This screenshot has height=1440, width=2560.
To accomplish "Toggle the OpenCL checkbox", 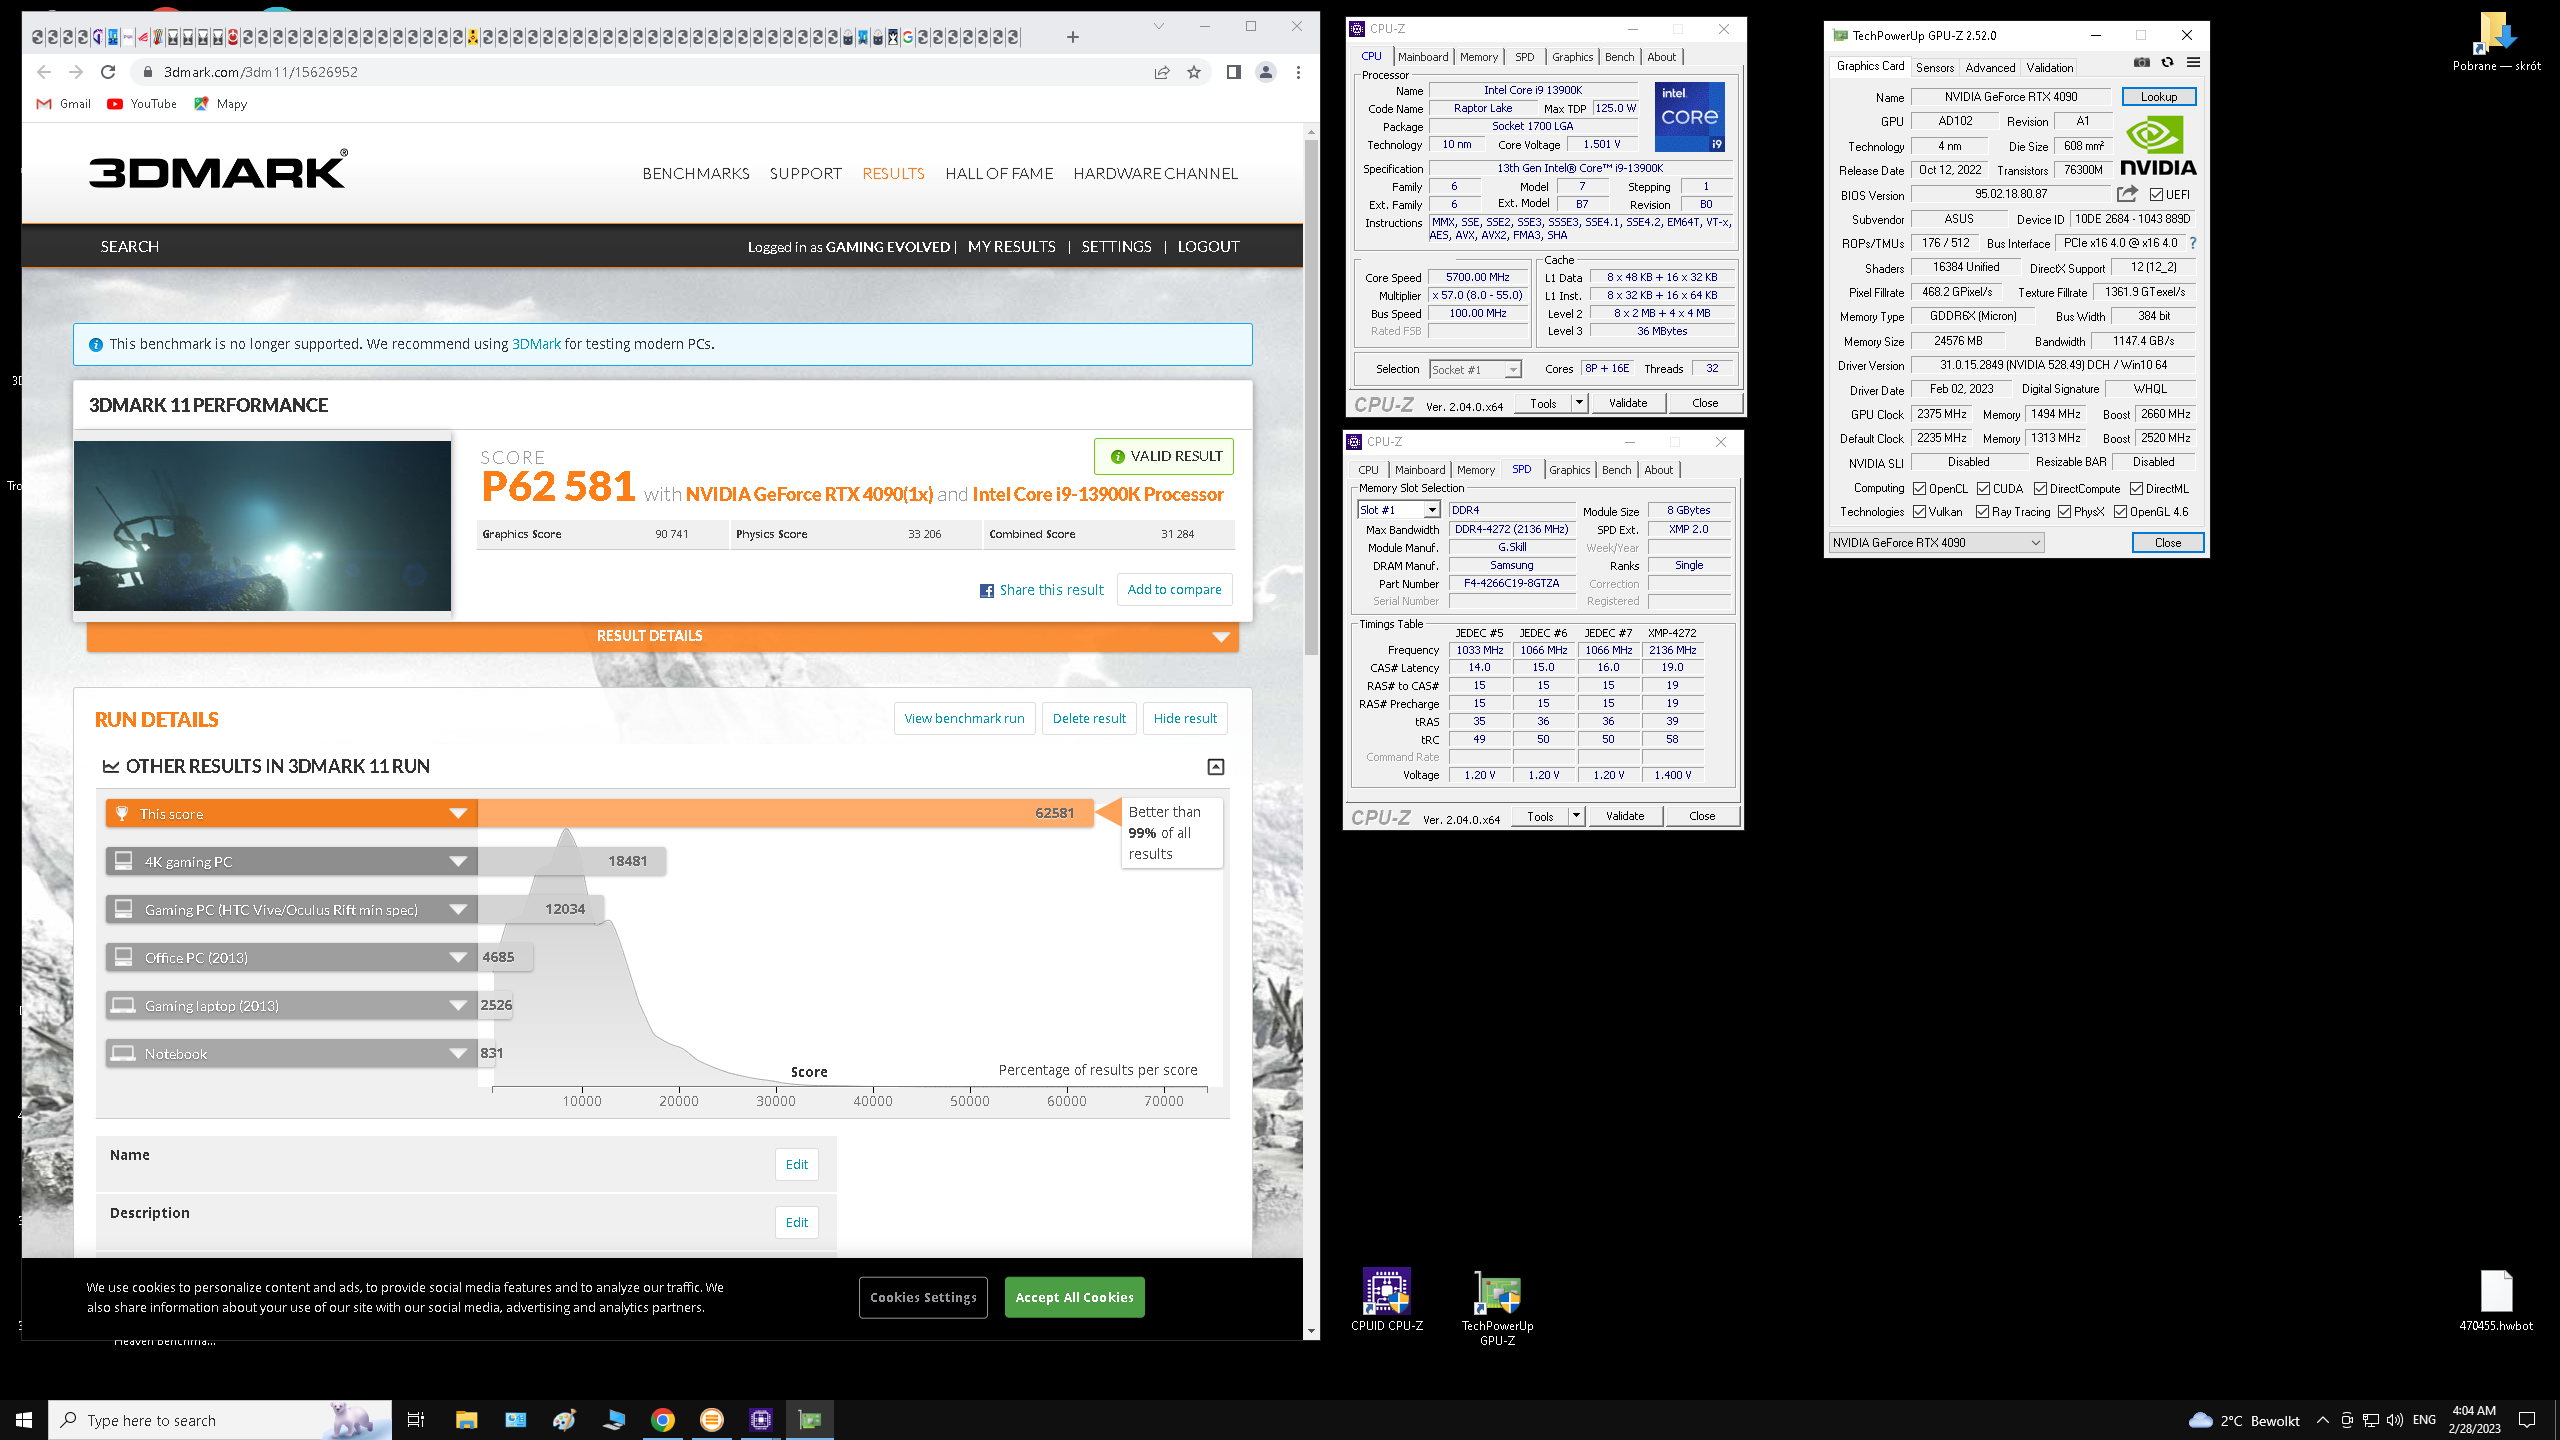I will 1919,489.
